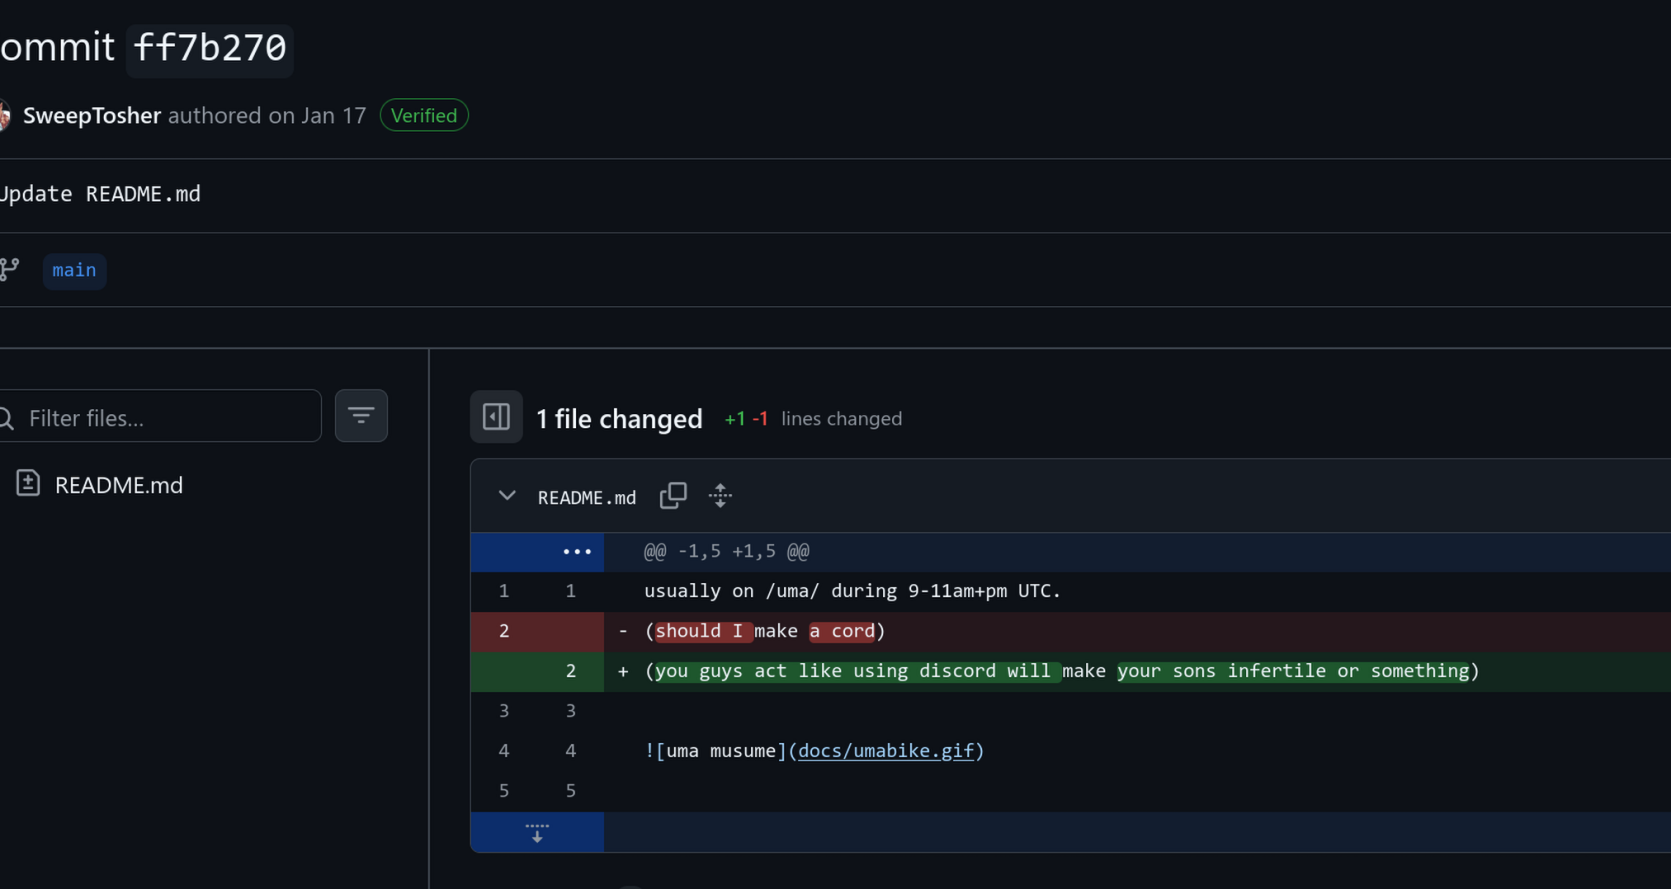Click the '-1' removed lines count
Screen dimensions: 1671x889
click(760, 419)
